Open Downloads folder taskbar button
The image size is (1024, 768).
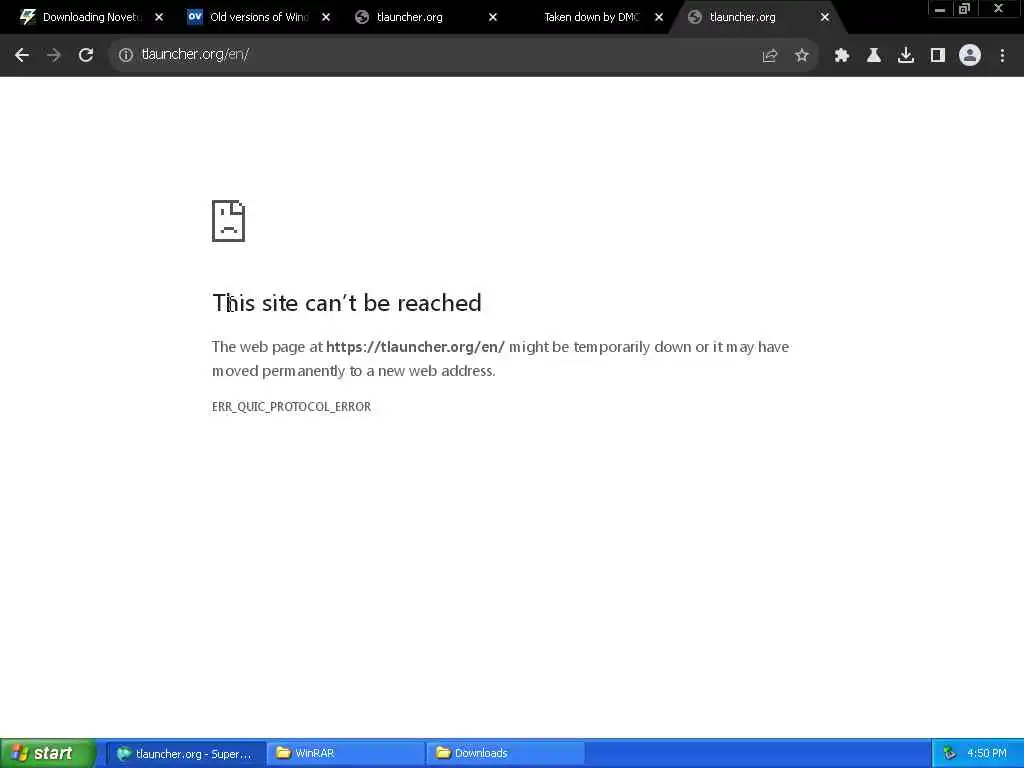click(x=505, y=754)
